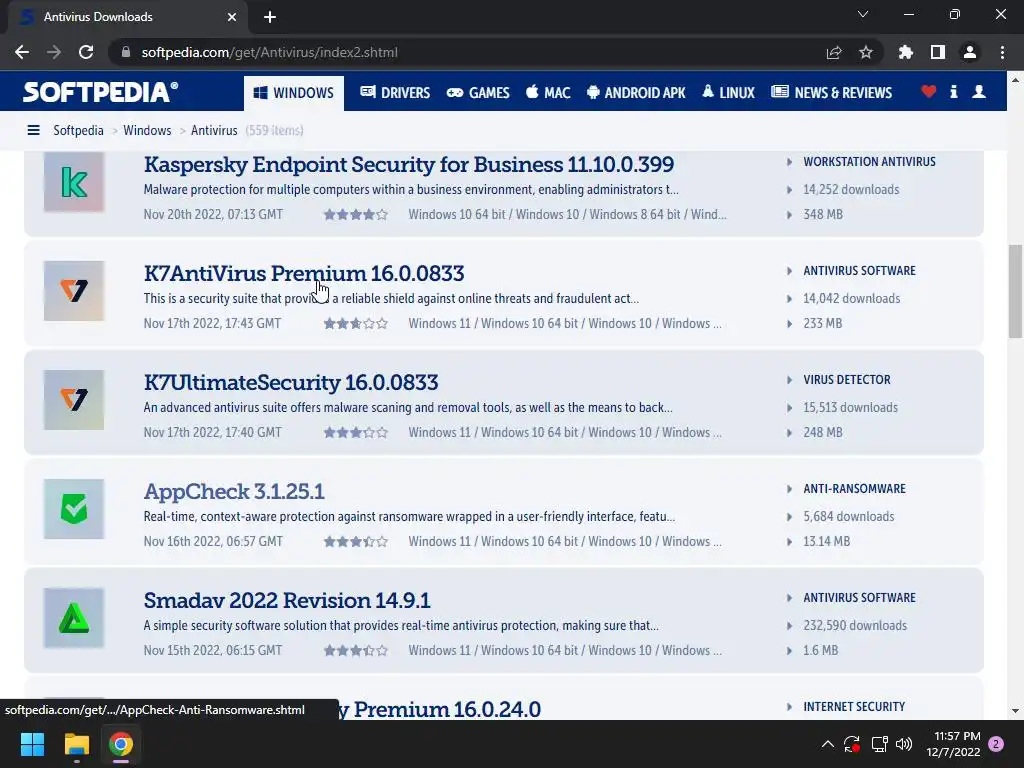Viewport: 1024px width, 768px height.
Task: Open K7UltimateSecurity 16.0.0833 title
Action: point(291,383)
